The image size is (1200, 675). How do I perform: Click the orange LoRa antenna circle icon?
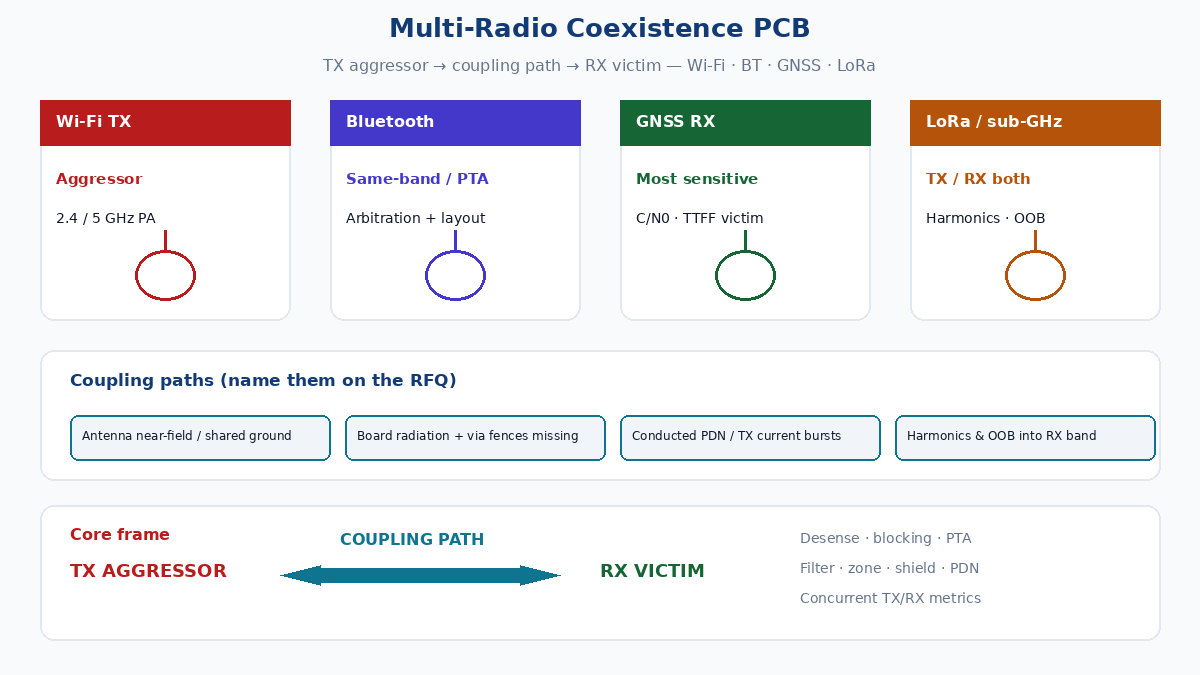[x=1035, y=275]
